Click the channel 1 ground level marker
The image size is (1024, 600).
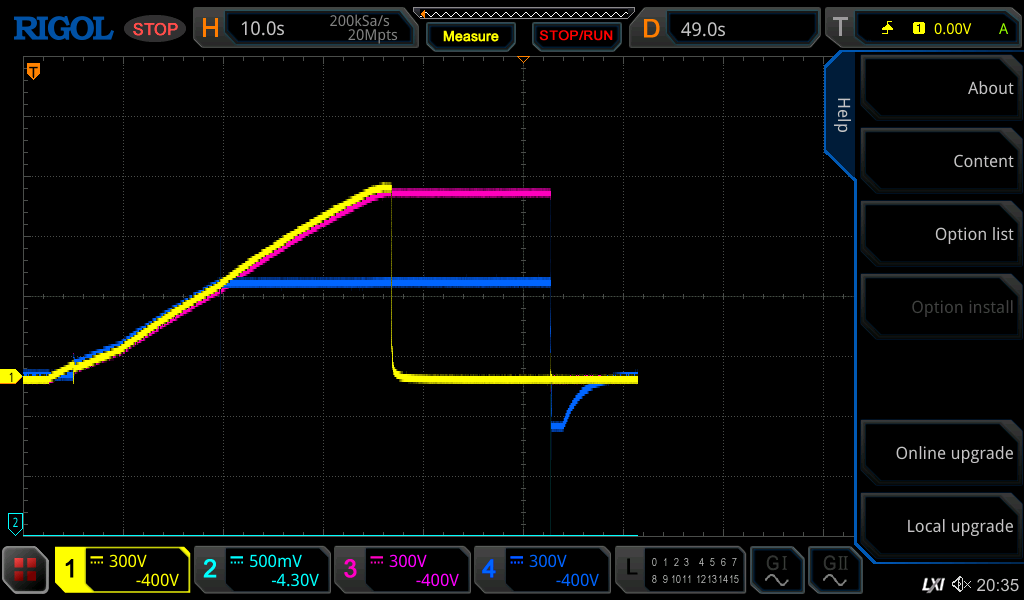(12, 377)
